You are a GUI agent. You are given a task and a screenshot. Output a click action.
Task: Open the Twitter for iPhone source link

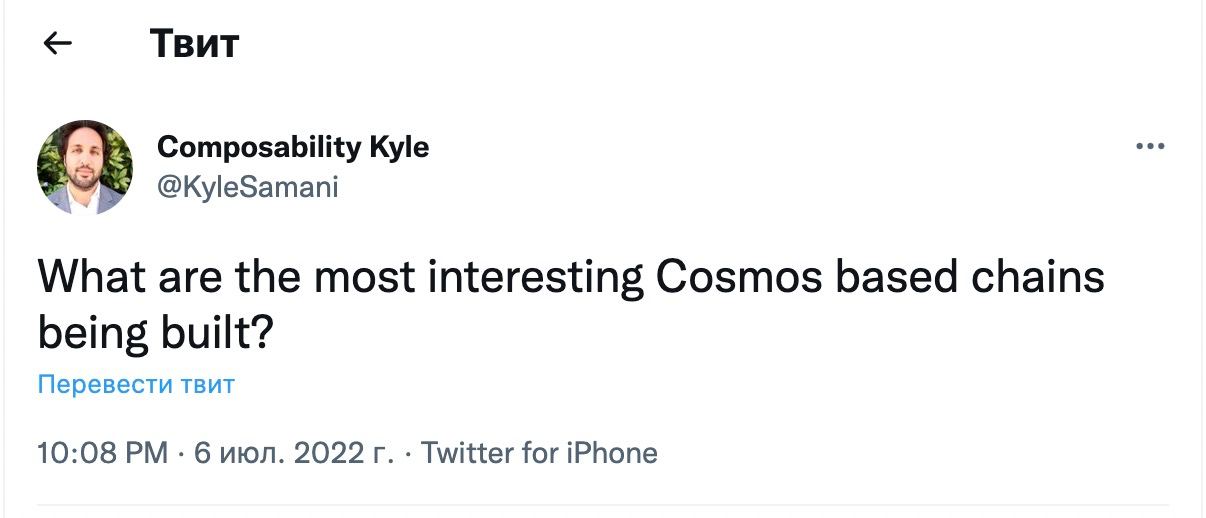point(539,453)
